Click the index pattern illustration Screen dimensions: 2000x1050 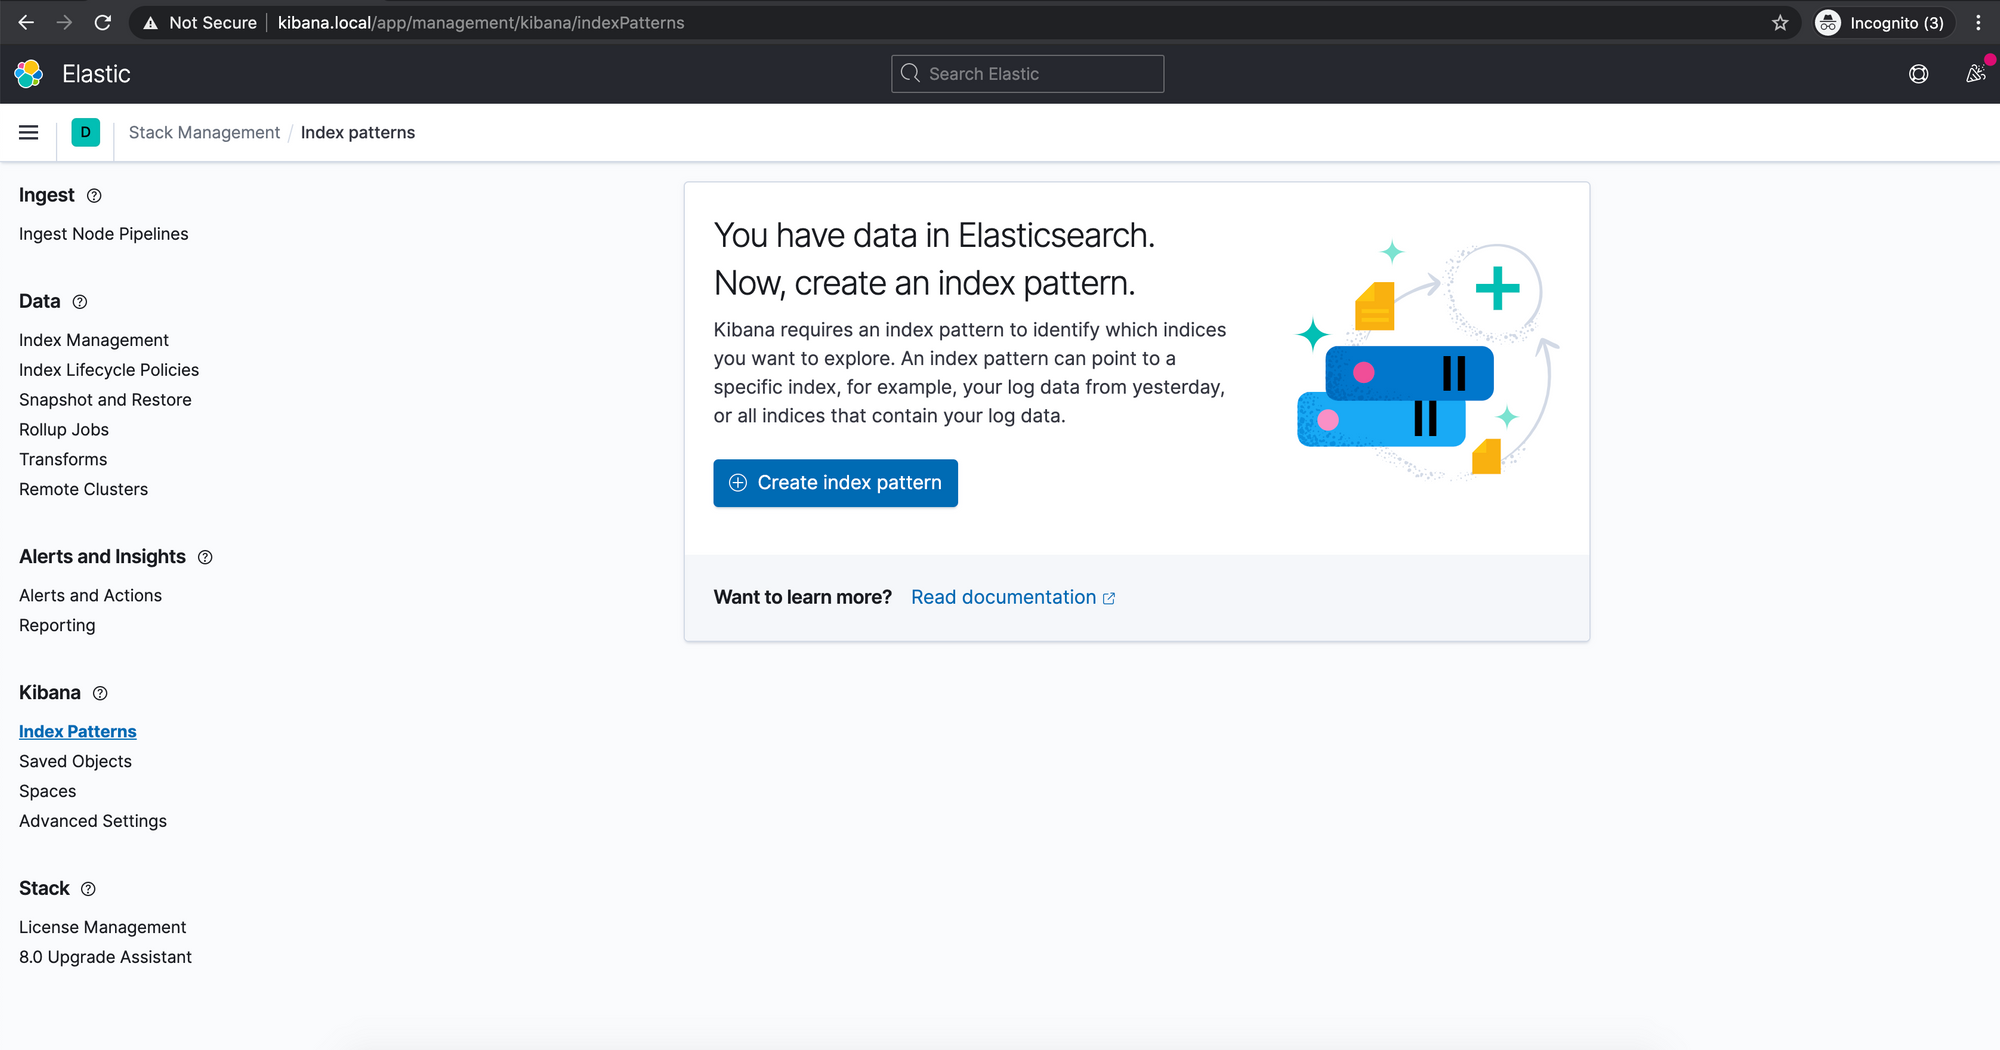(1427, 361)
